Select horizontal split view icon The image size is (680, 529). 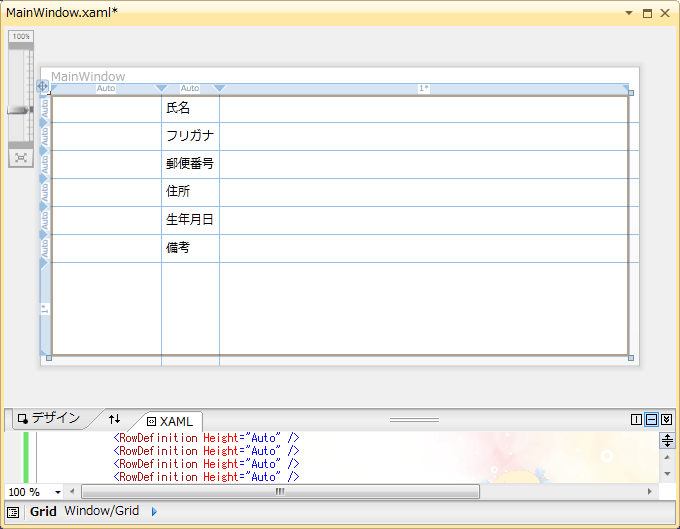coord(651,419)
